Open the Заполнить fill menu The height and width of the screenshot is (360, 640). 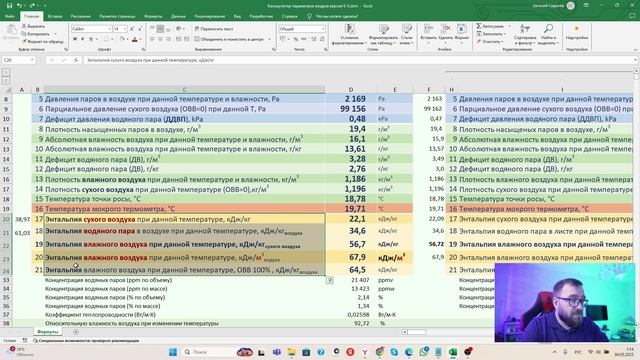tap(491, 34)
